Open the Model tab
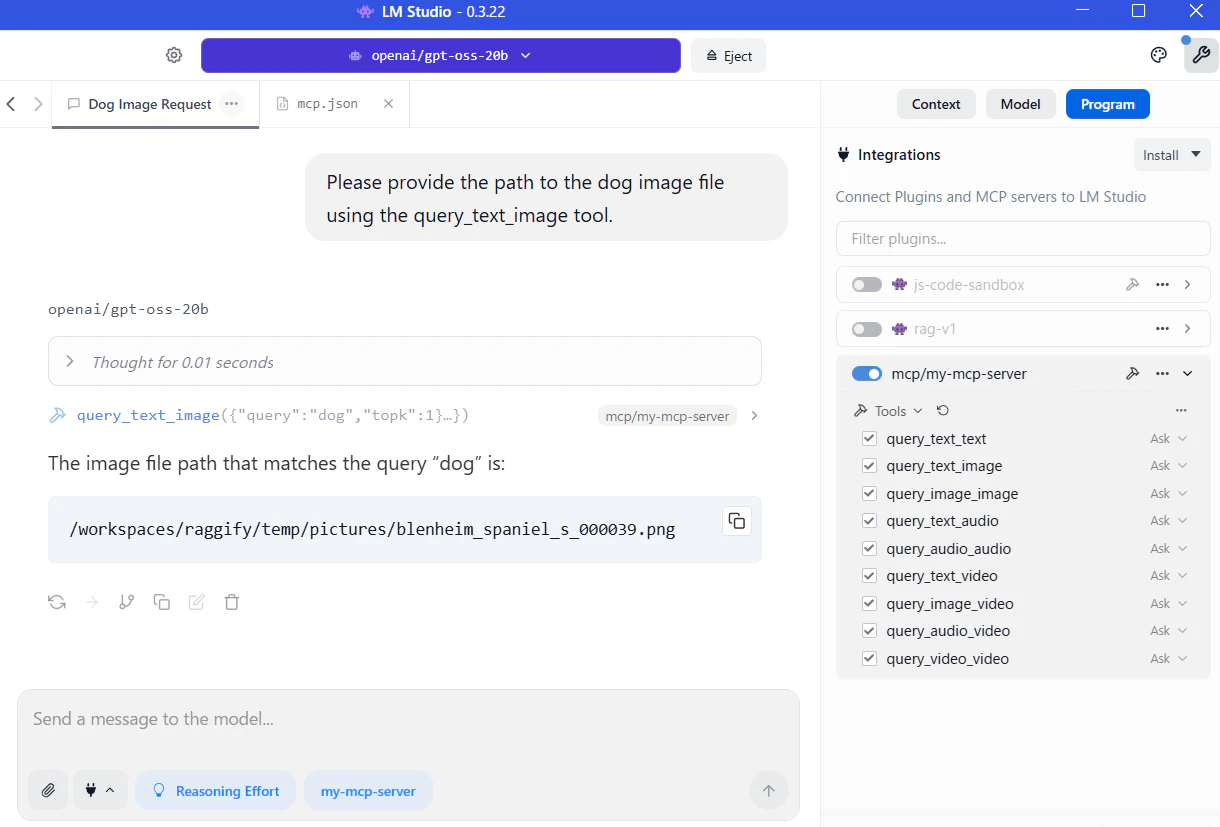The width and height of the screenshot is (1220, 827). tap(1020, 104)
